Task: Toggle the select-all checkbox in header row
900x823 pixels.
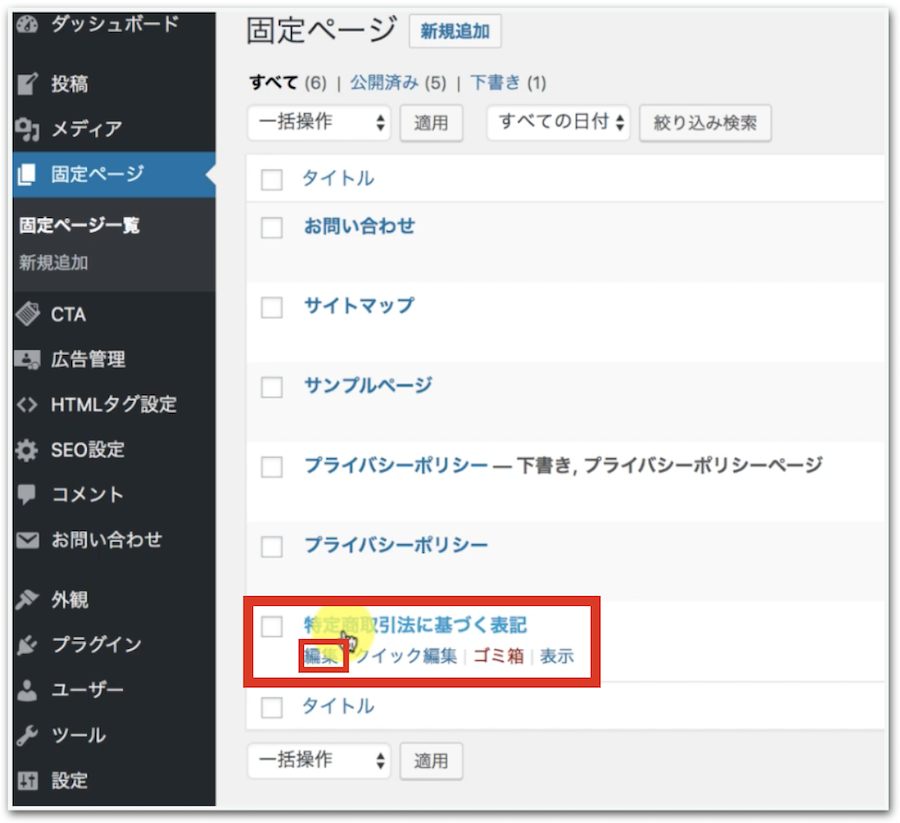Action: pyautogui.click(x=272, y=180)
